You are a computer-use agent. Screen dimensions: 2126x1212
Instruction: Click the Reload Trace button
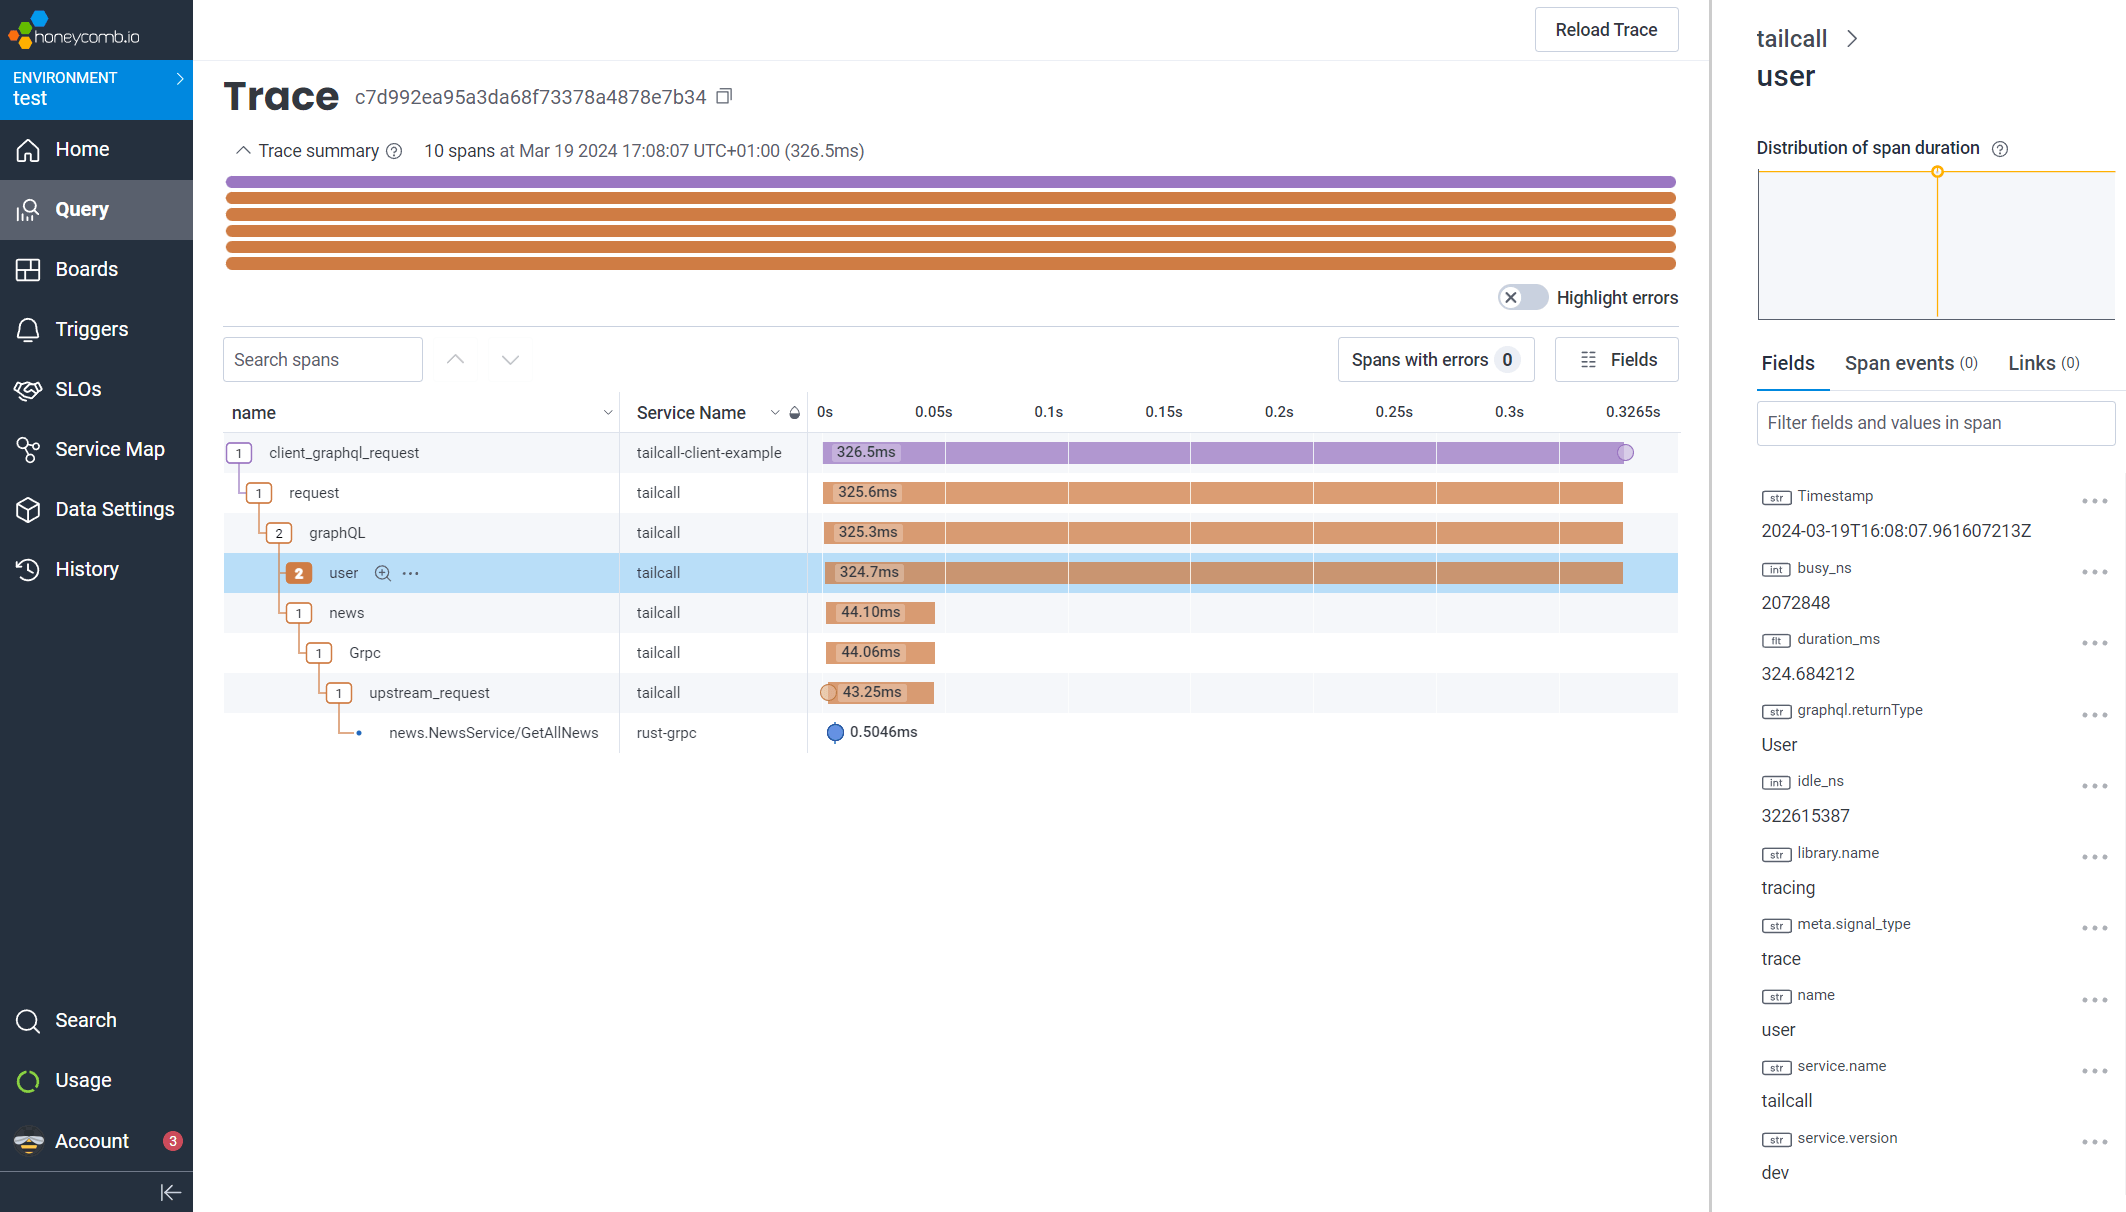tap(1606, 30)
